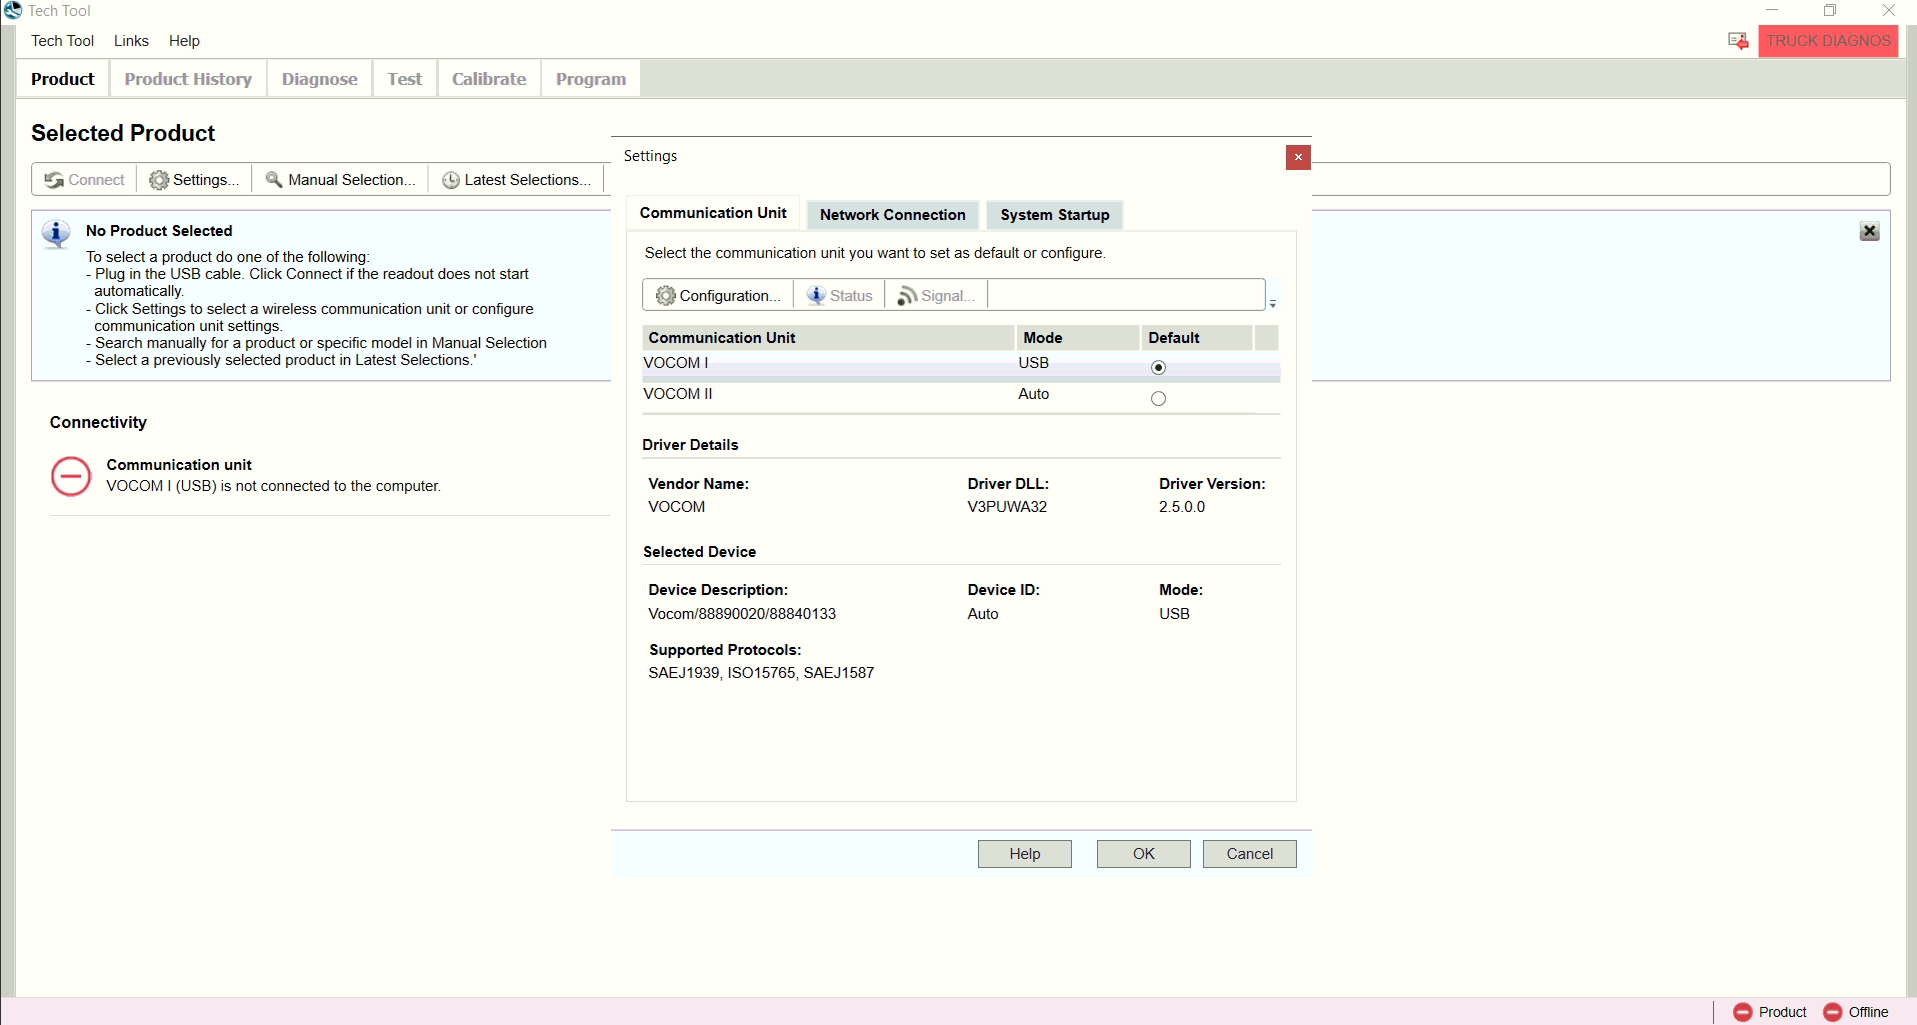This screenshot has width=1917, height=1025.
Task: Click supported protocols SAEJ1939, ISO15765, SAEJ1587
Action: click(x=761, y=673)
